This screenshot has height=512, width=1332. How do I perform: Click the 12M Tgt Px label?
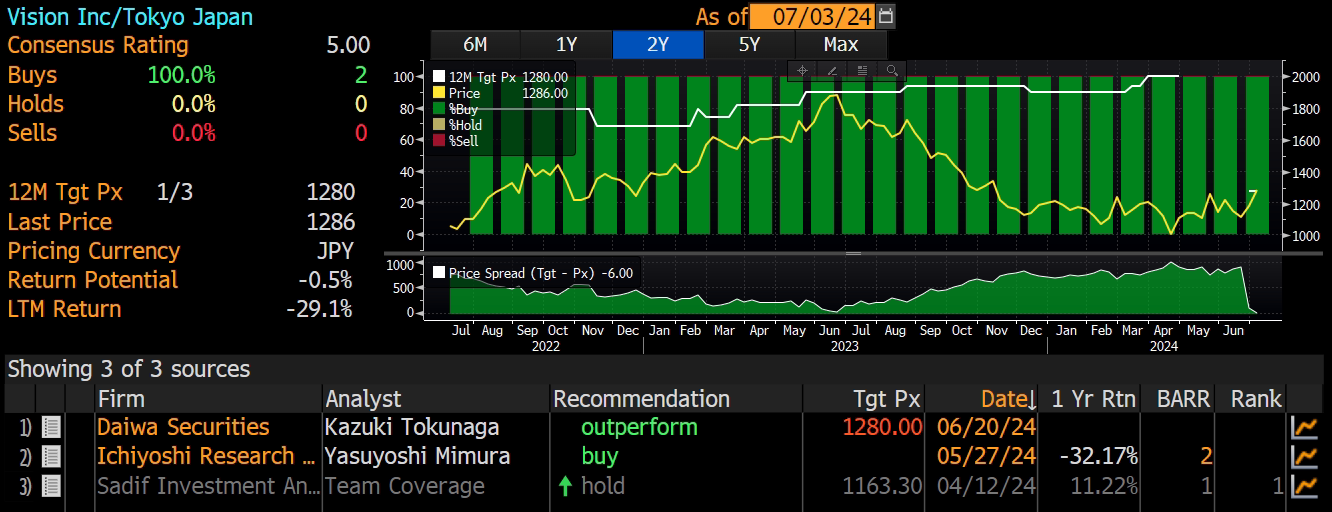pos(68,192)
